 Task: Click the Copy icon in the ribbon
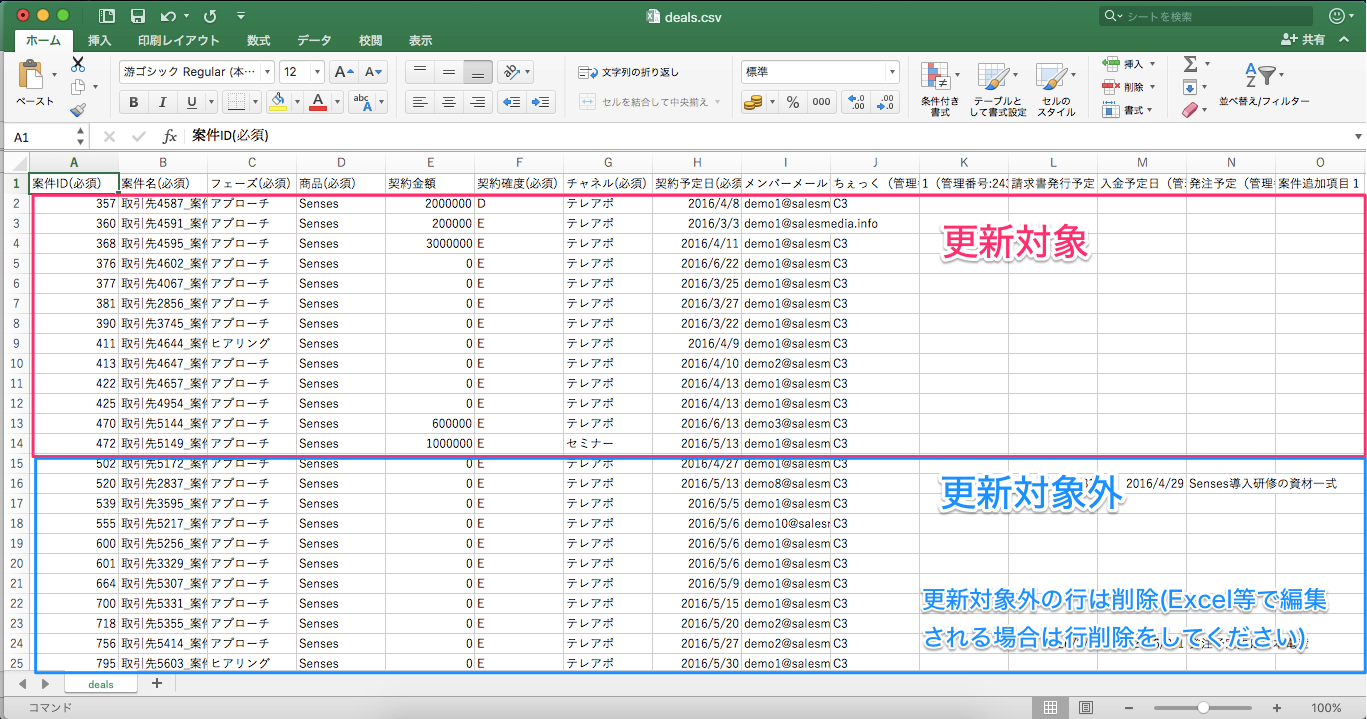click(x=78, y=88)
